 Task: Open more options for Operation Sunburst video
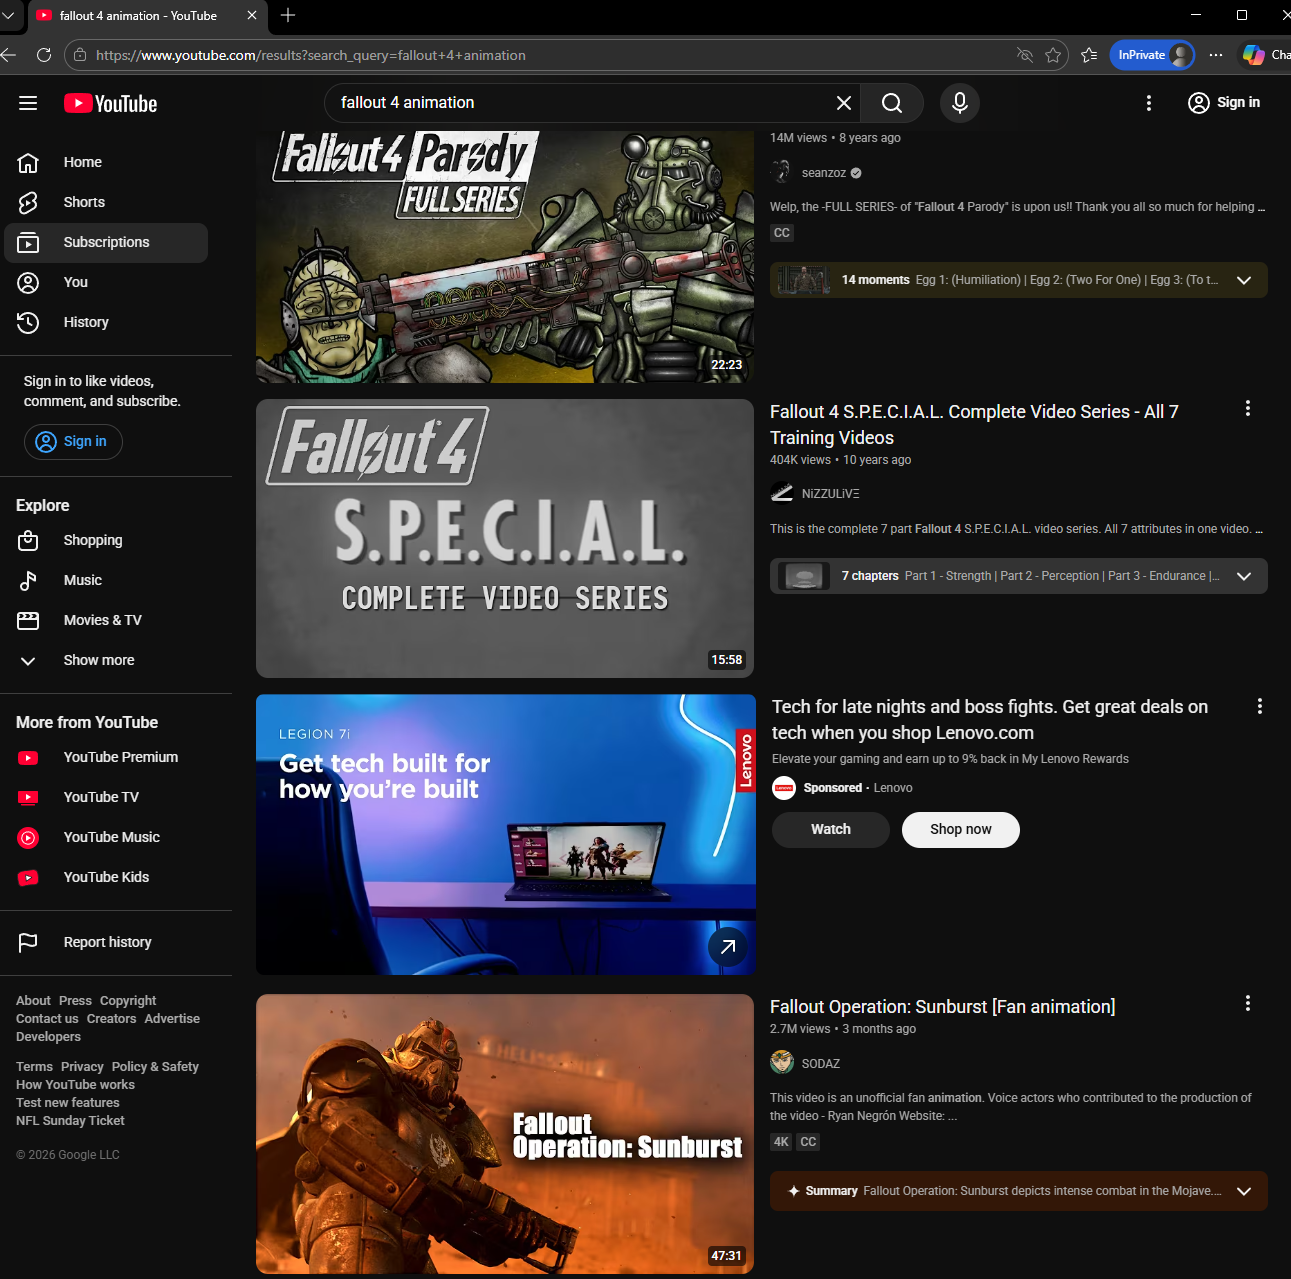pos(1248,1003)
